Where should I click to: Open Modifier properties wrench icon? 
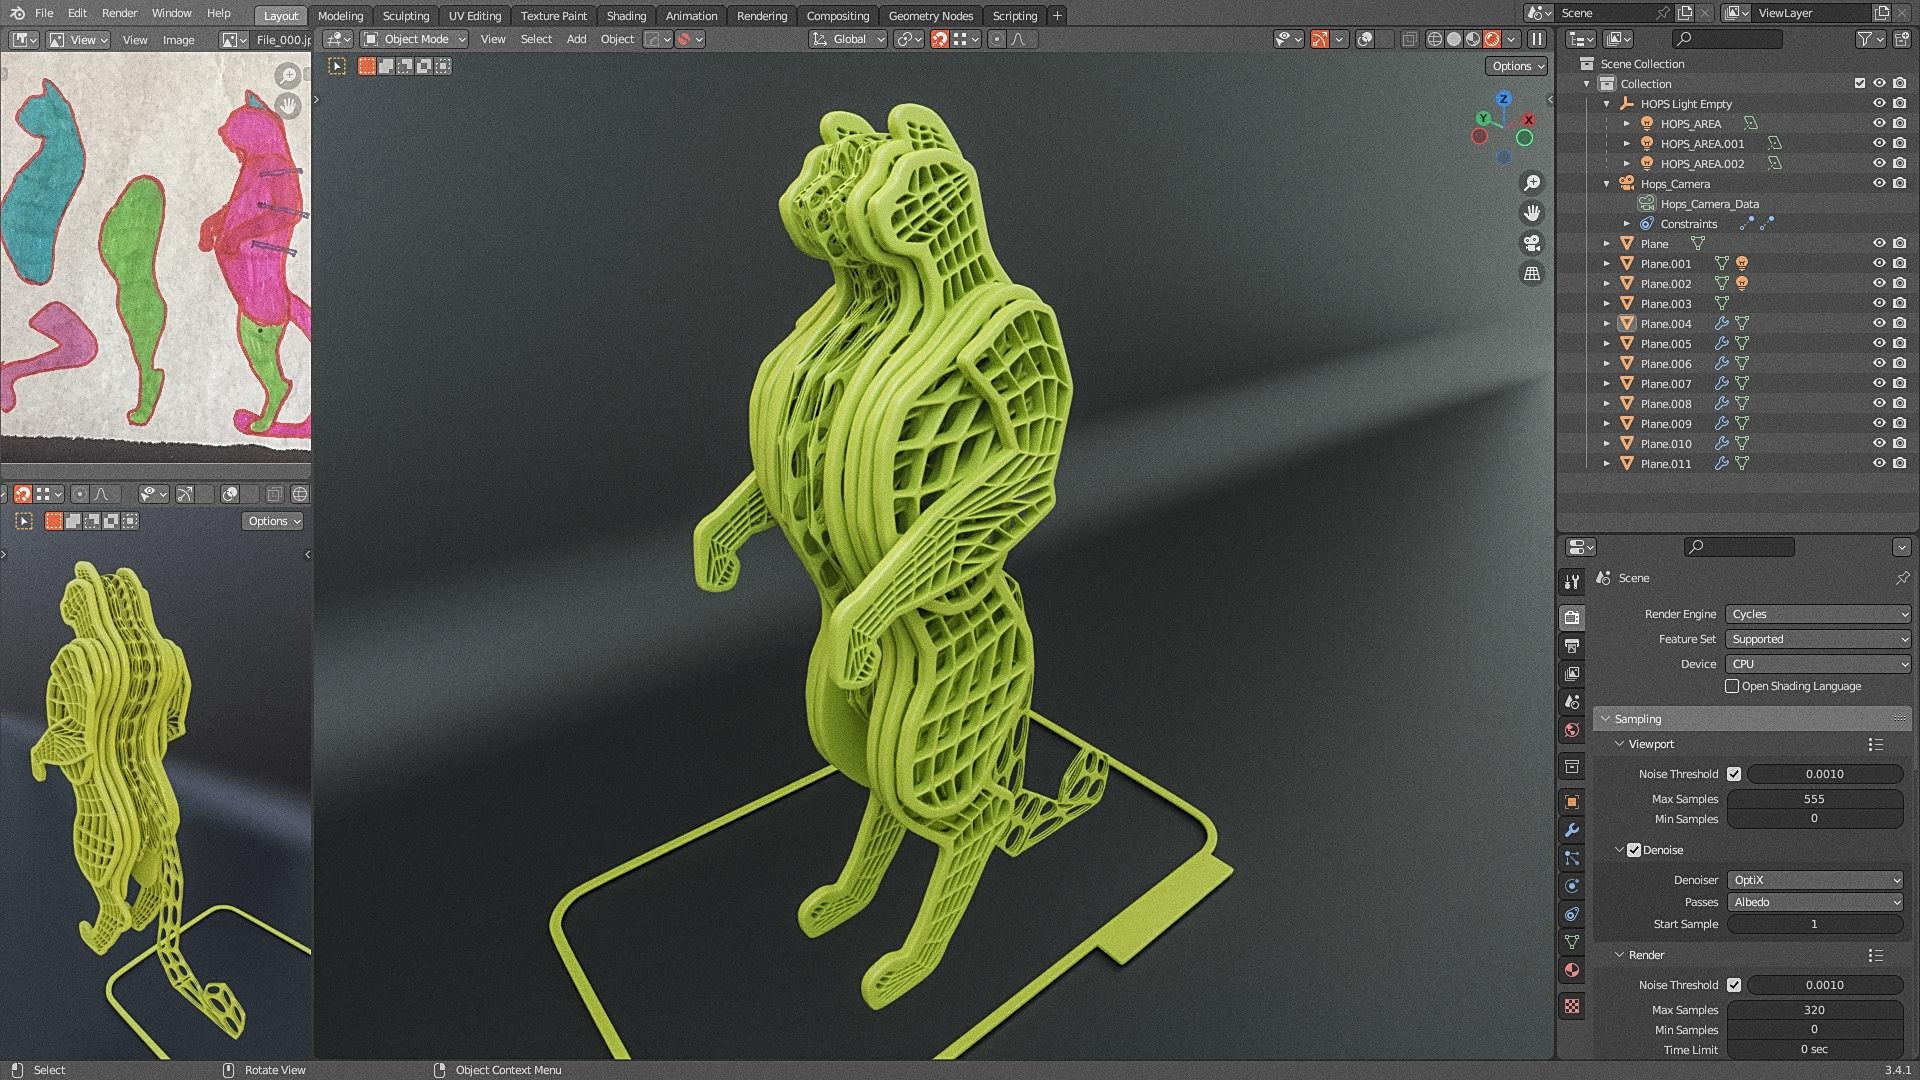[x=1572, y=830]
